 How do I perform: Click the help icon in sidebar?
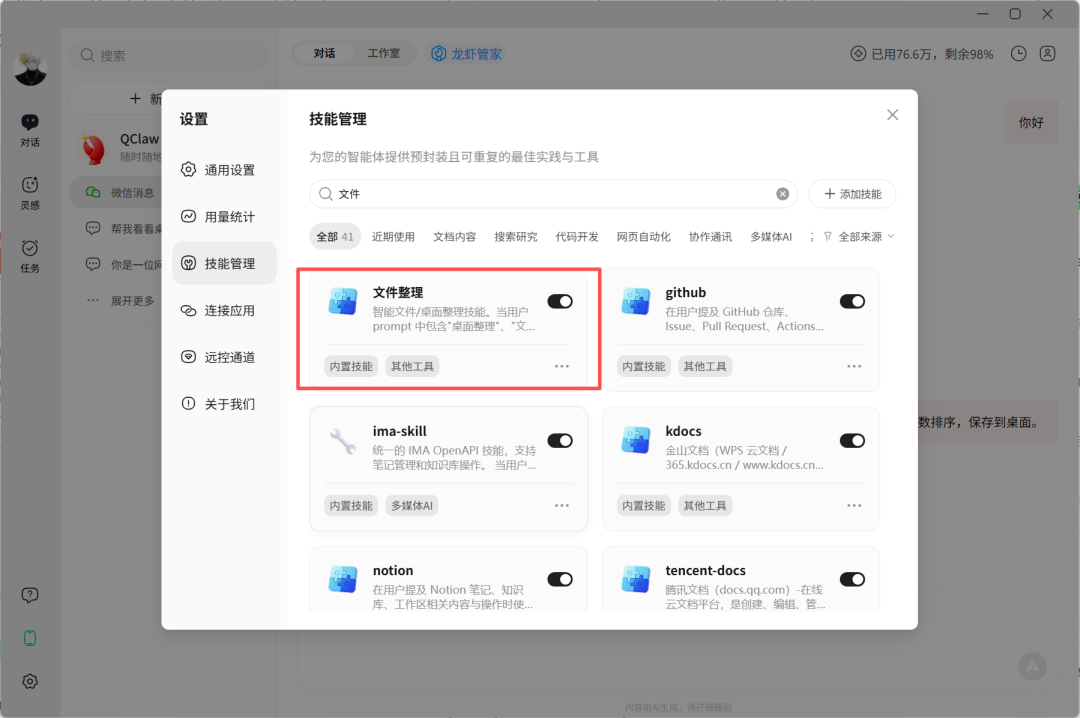(x=30, y=595)
